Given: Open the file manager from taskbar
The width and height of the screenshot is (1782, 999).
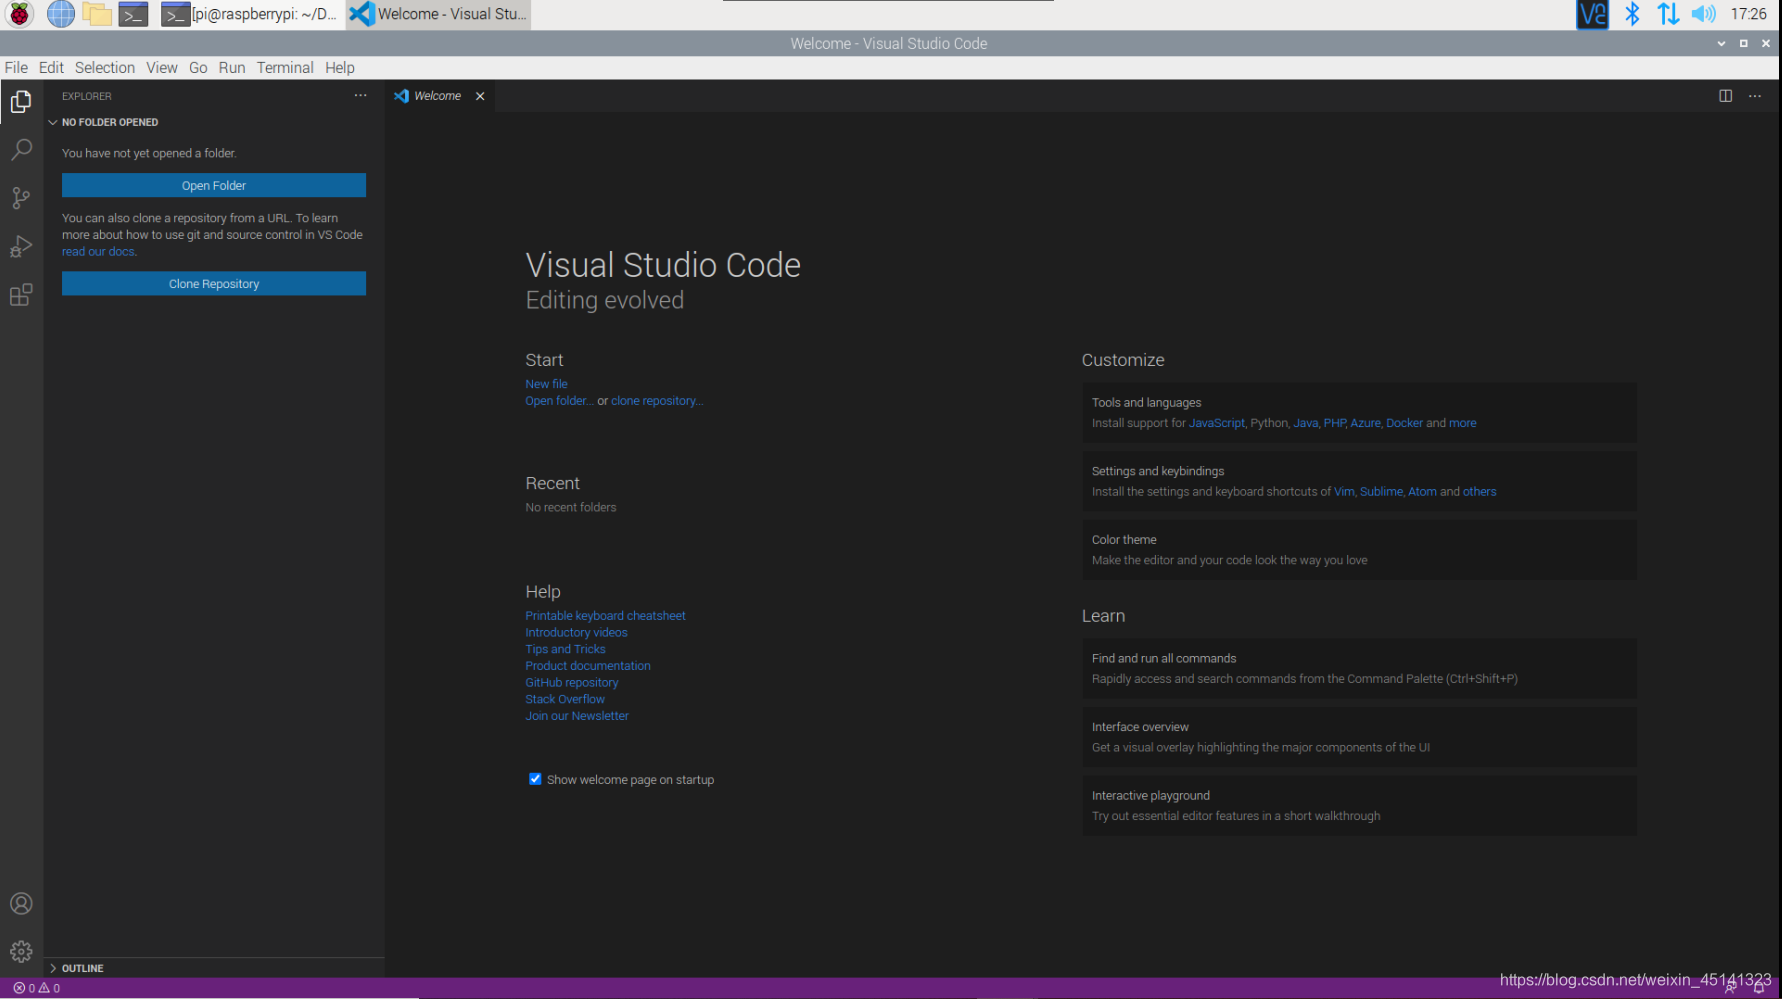Looking at the screenshot, I should tap(97, 14).
